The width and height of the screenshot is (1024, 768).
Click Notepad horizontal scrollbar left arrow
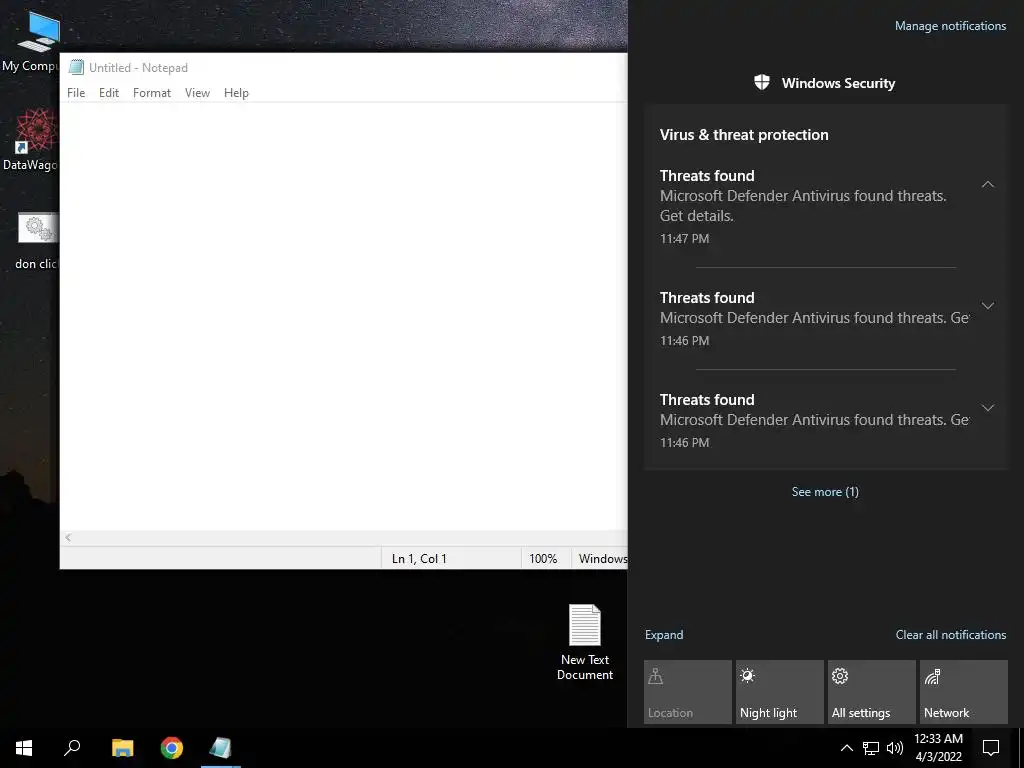(68, 537)
